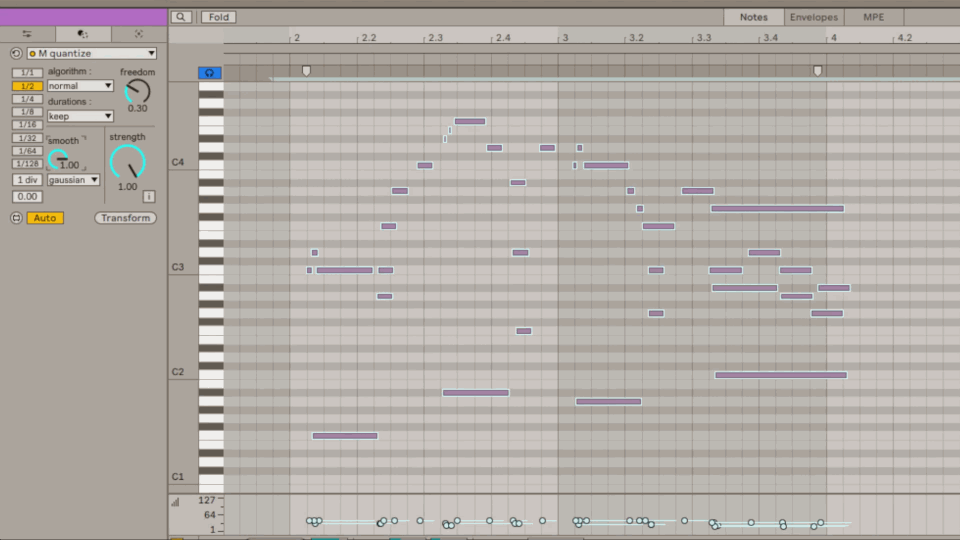Enable the Auto toggle
The image size is (960, 540).
tap(45, 218)
